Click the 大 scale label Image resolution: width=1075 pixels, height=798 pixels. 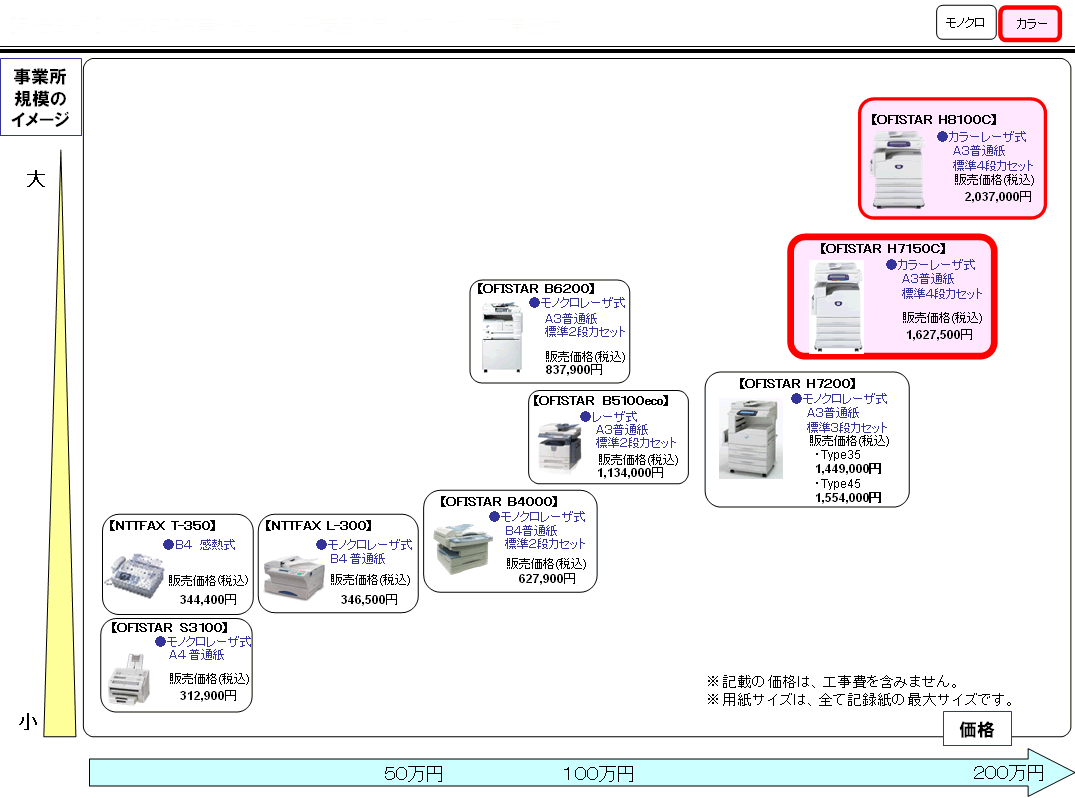[36, 180]
